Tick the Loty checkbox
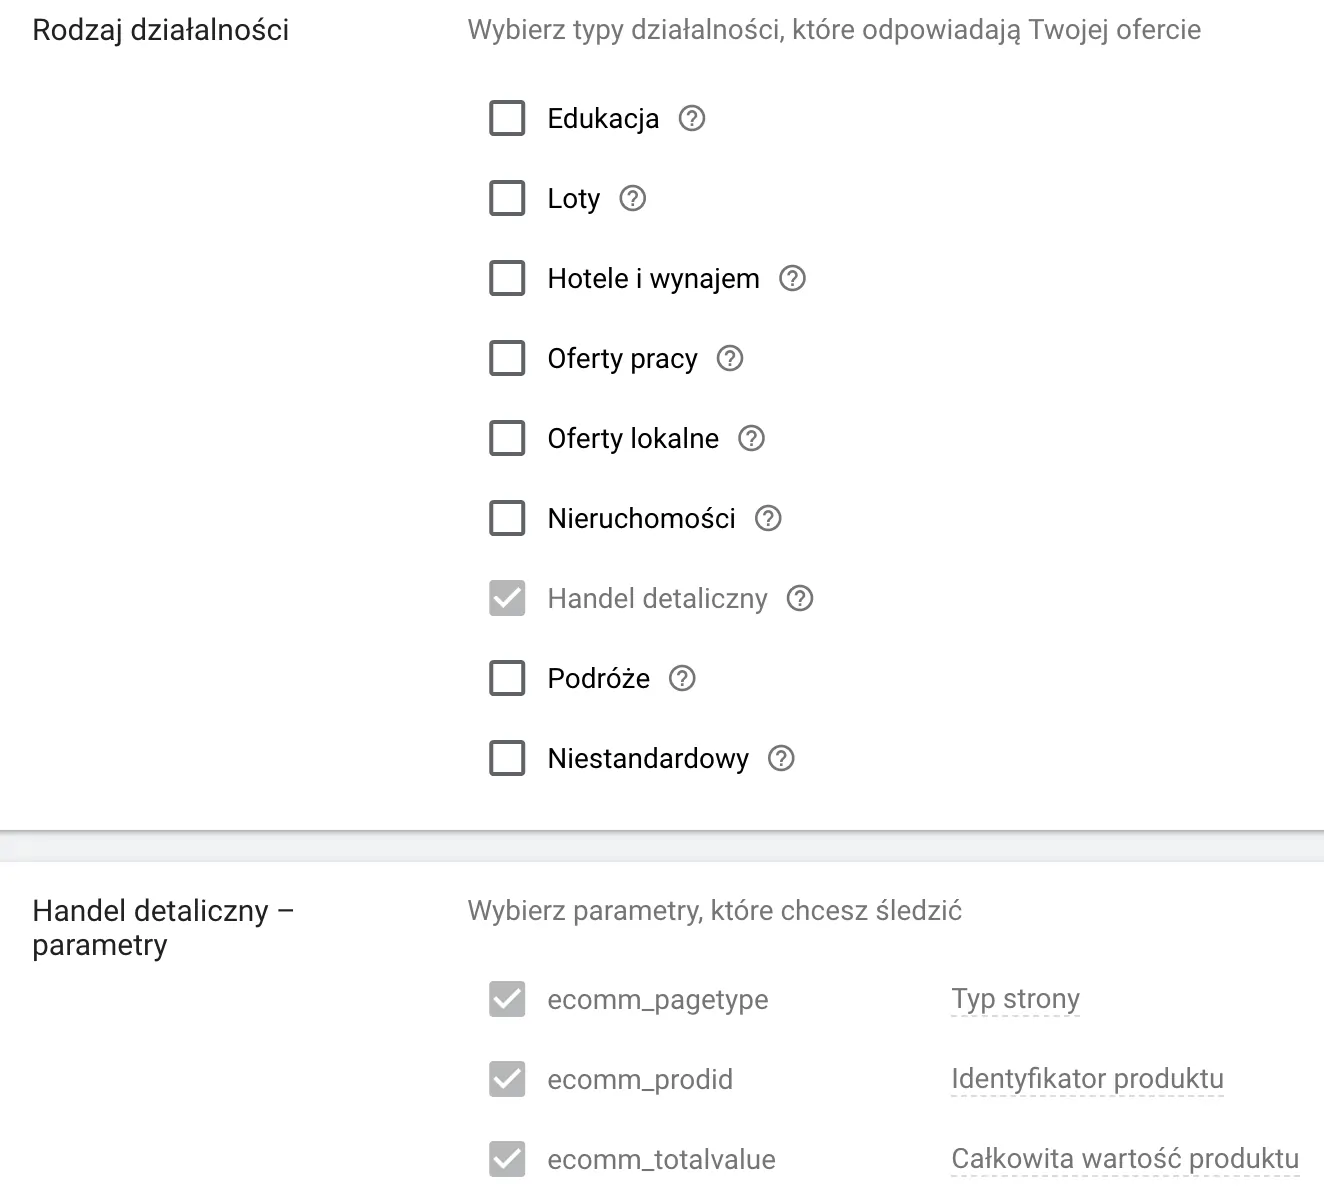 pos(507,199)
